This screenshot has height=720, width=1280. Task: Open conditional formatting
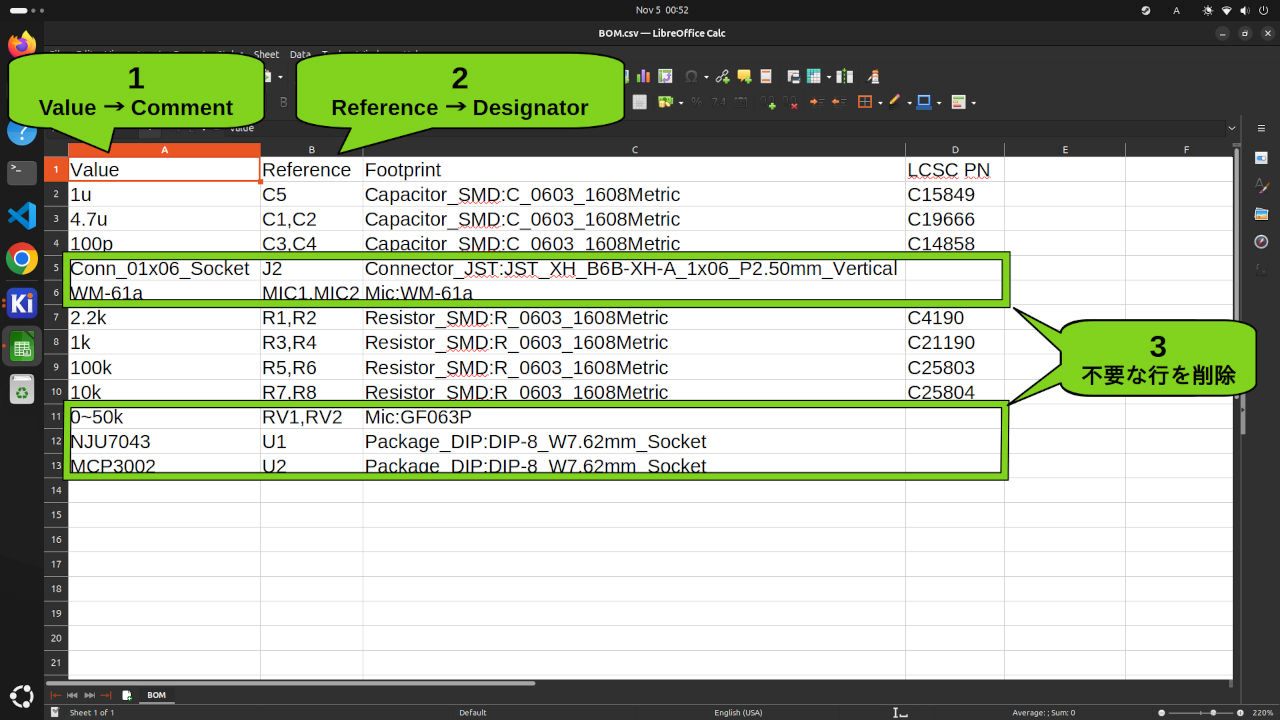point(958,102)
